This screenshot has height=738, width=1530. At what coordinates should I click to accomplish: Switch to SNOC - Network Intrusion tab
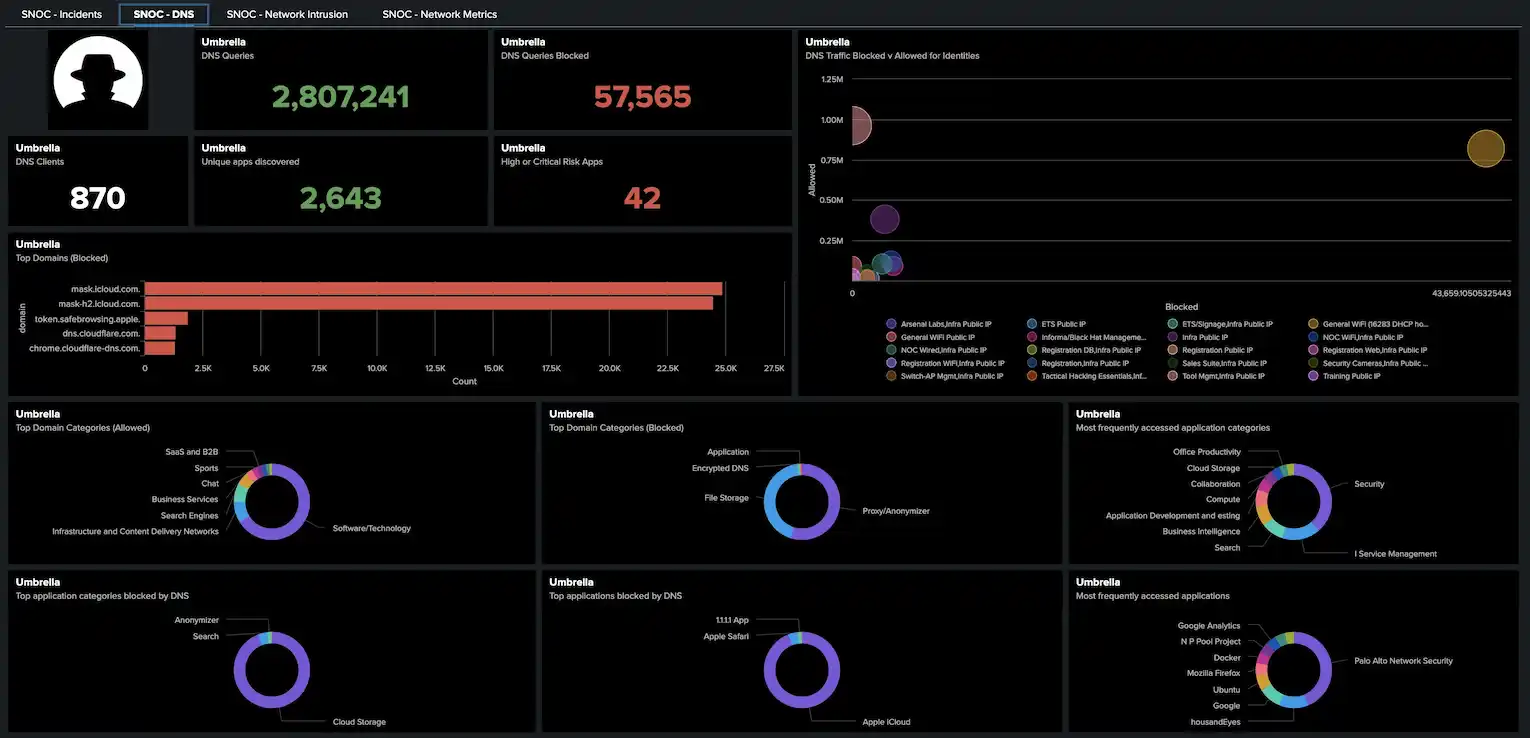287,14
